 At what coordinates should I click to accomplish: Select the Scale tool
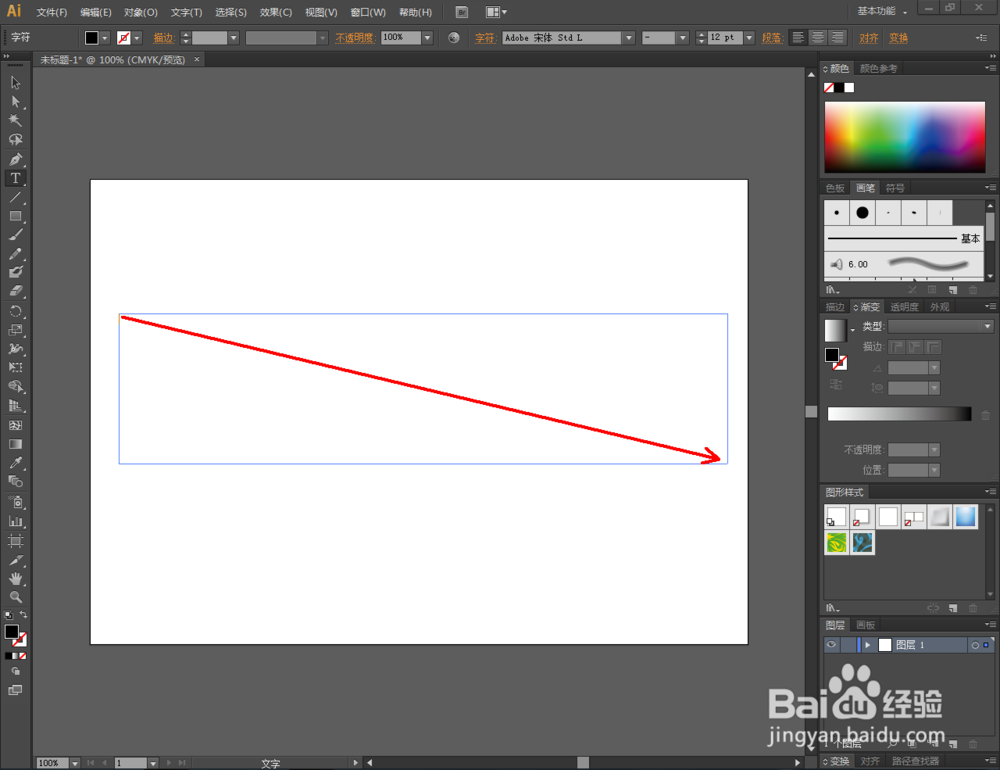15,330
